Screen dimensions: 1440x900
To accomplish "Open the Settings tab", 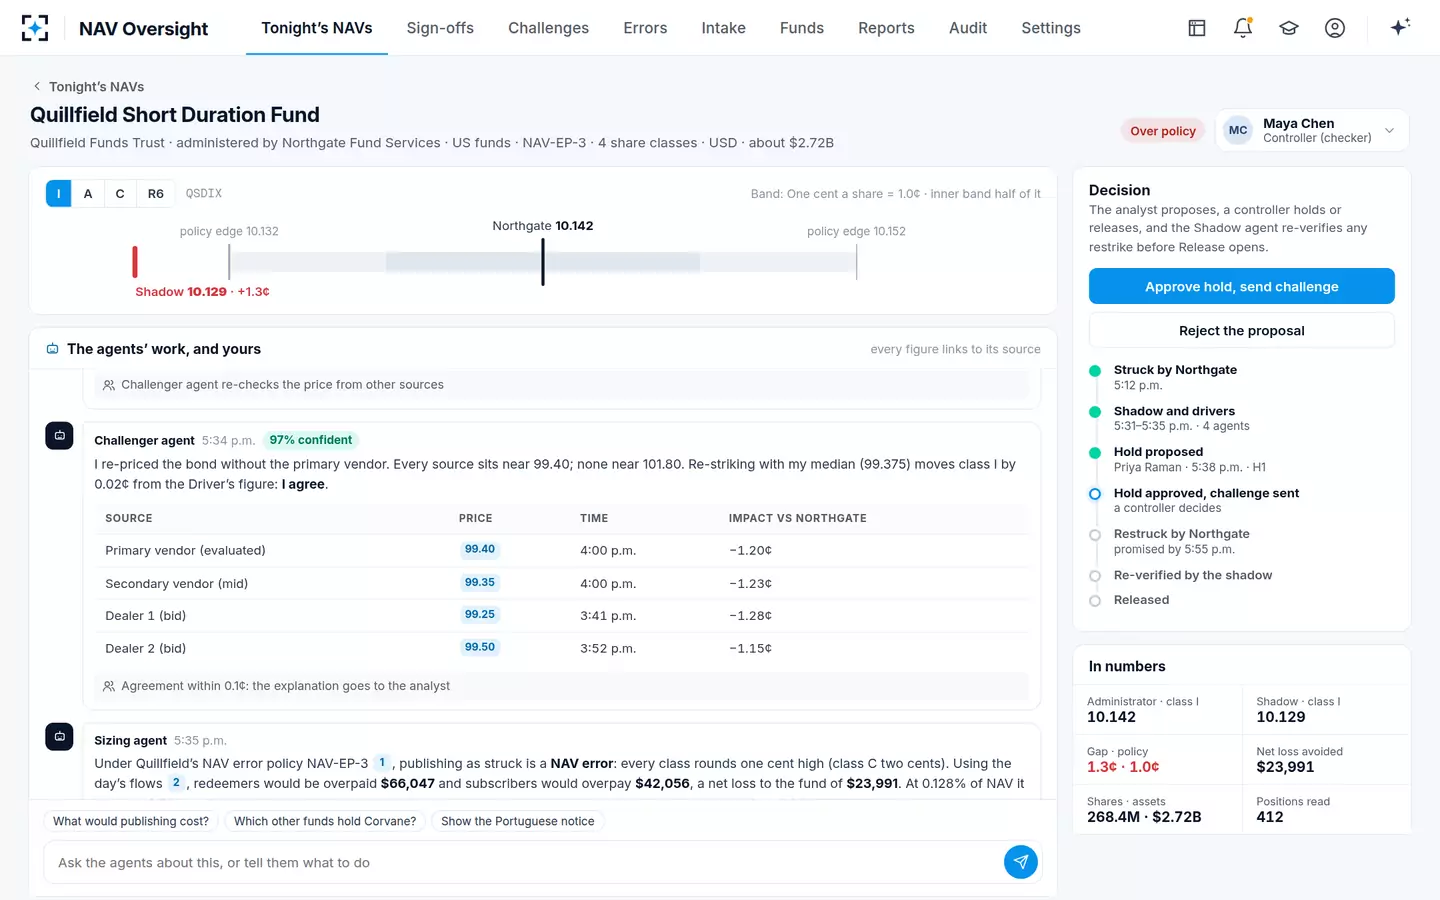I will tap(1051, 28).
